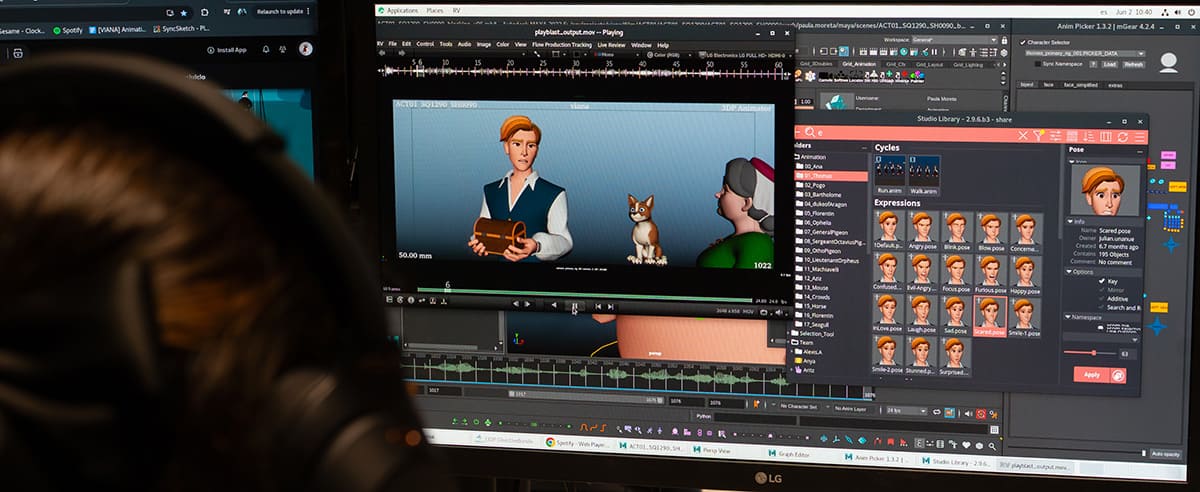Click Relaunch to update in the browser
1200x492 pixels.
[x=282, y=11]
